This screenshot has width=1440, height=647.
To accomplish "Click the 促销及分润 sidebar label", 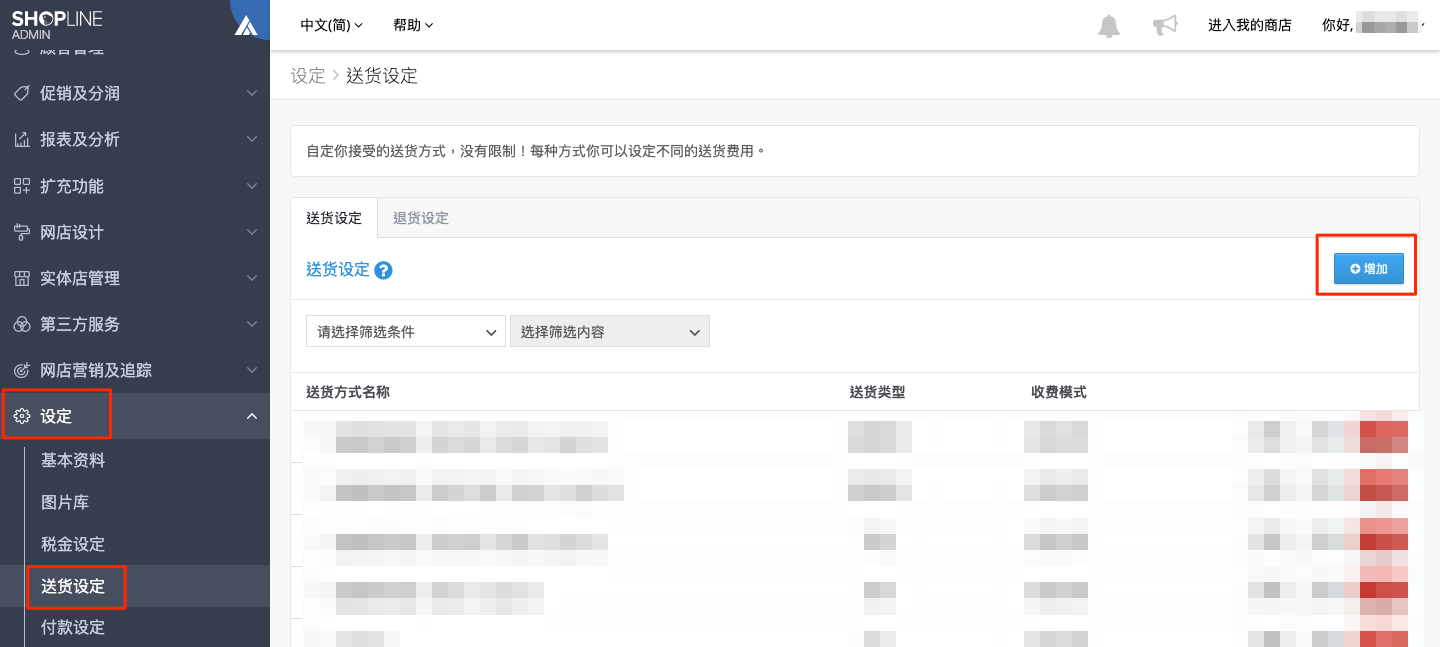I will 80,93.
